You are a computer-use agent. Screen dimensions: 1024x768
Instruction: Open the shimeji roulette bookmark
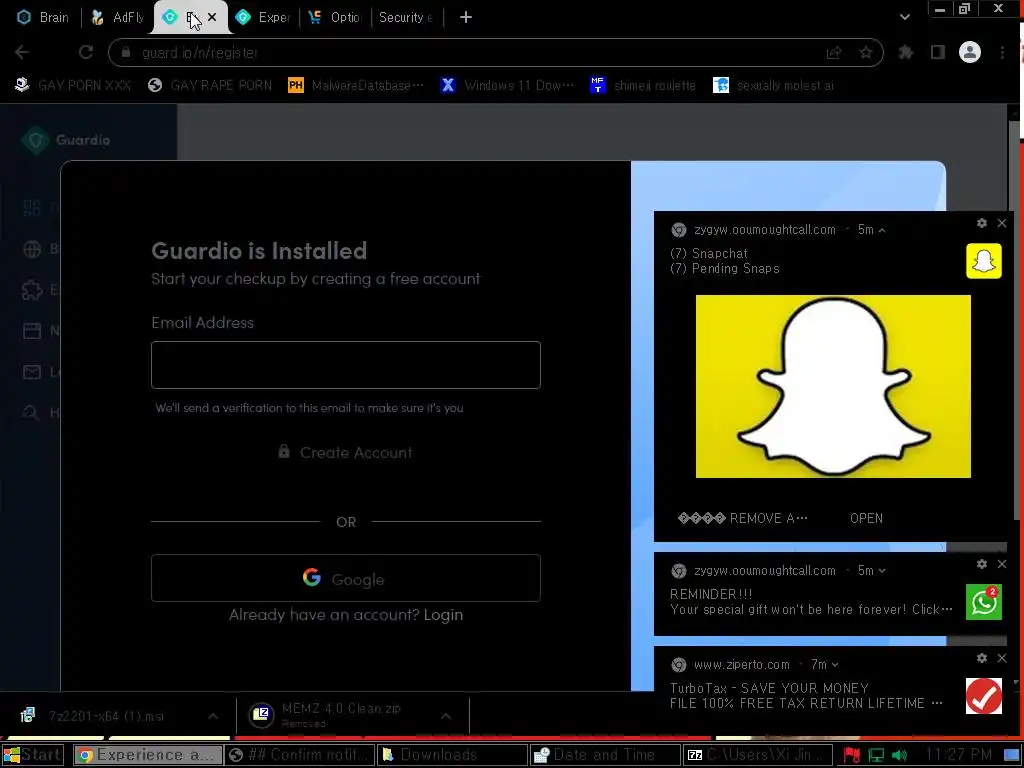[643, 86]
